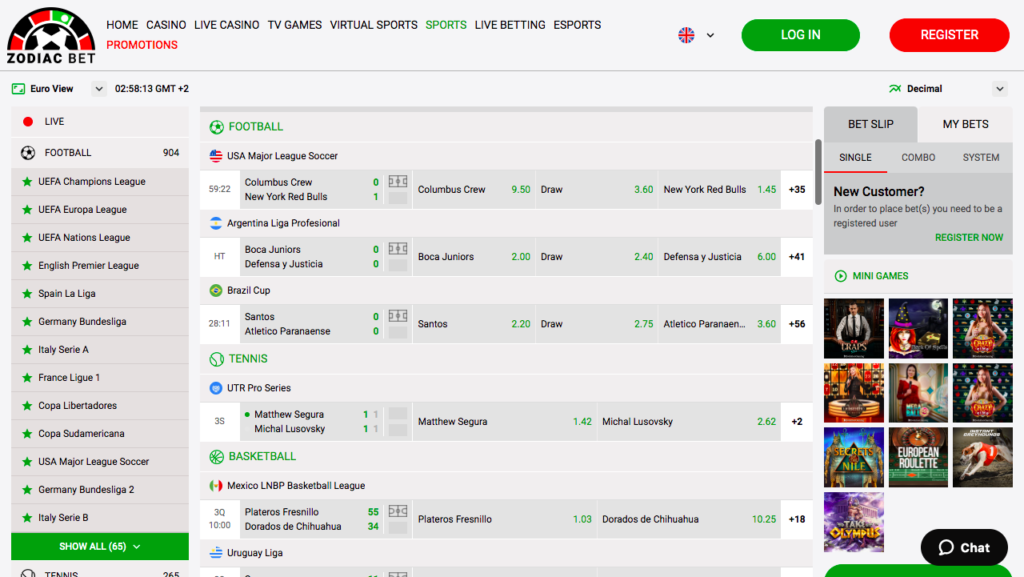Viewport: 1024px width, 577px height.
Task: Switch to the My Bets tab
Action: click(x=965, y=124)
